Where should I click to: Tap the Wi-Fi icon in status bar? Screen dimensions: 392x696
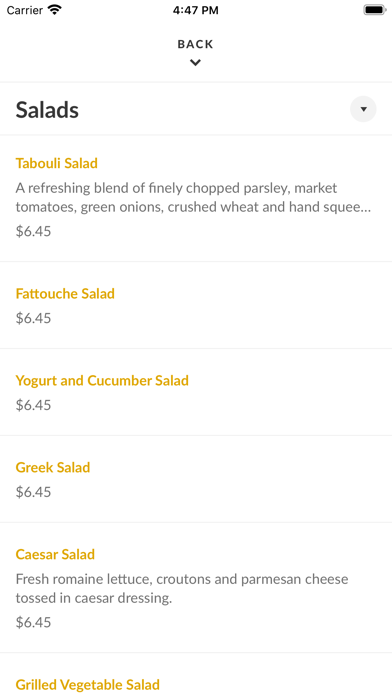(55, 10)
